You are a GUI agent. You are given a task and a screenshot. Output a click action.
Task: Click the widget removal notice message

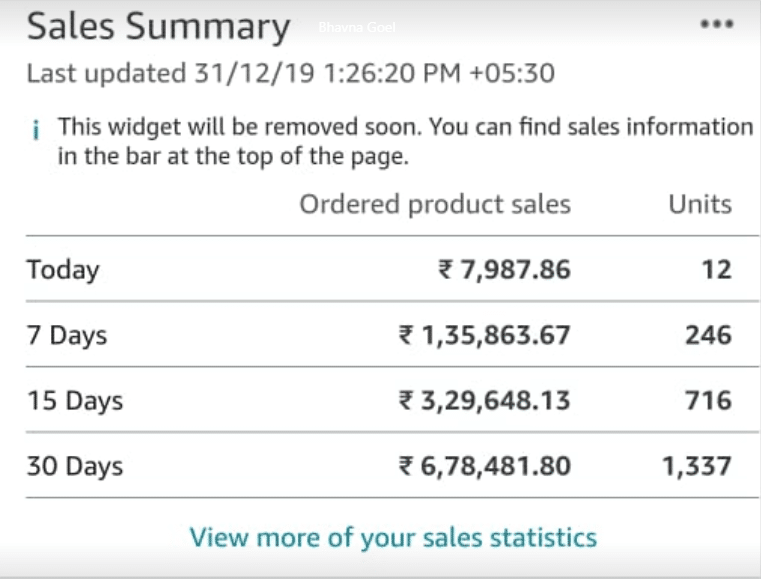pyautogui.click(x=406, y=142)
